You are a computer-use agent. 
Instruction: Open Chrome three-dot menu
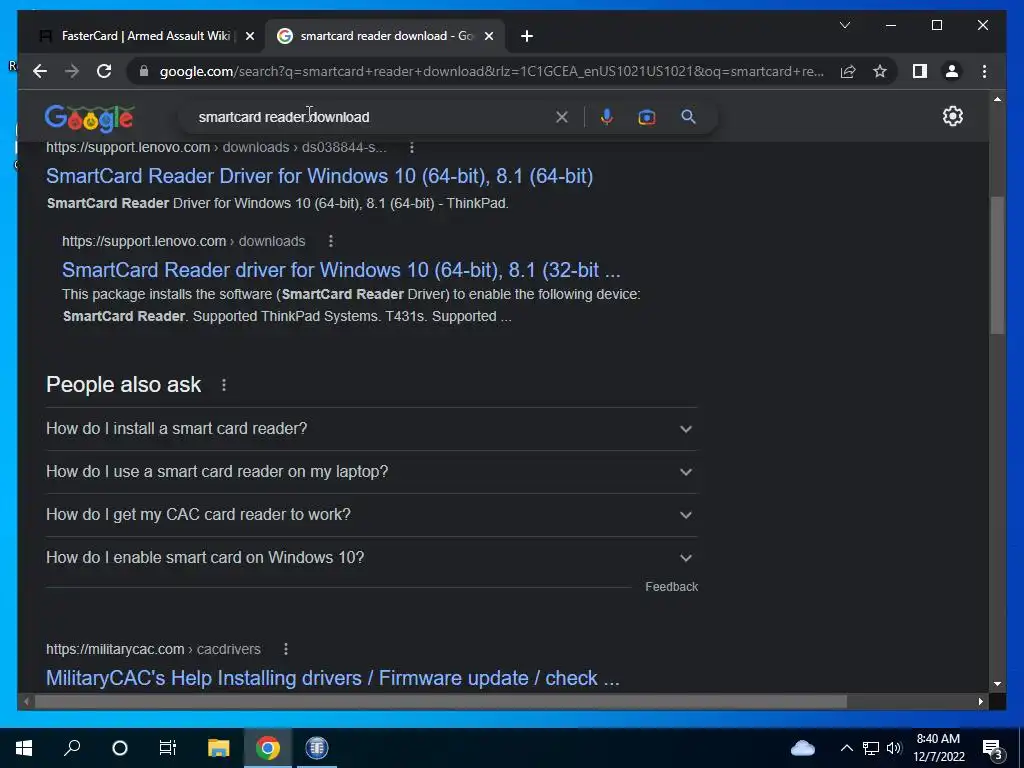point(984,71)
